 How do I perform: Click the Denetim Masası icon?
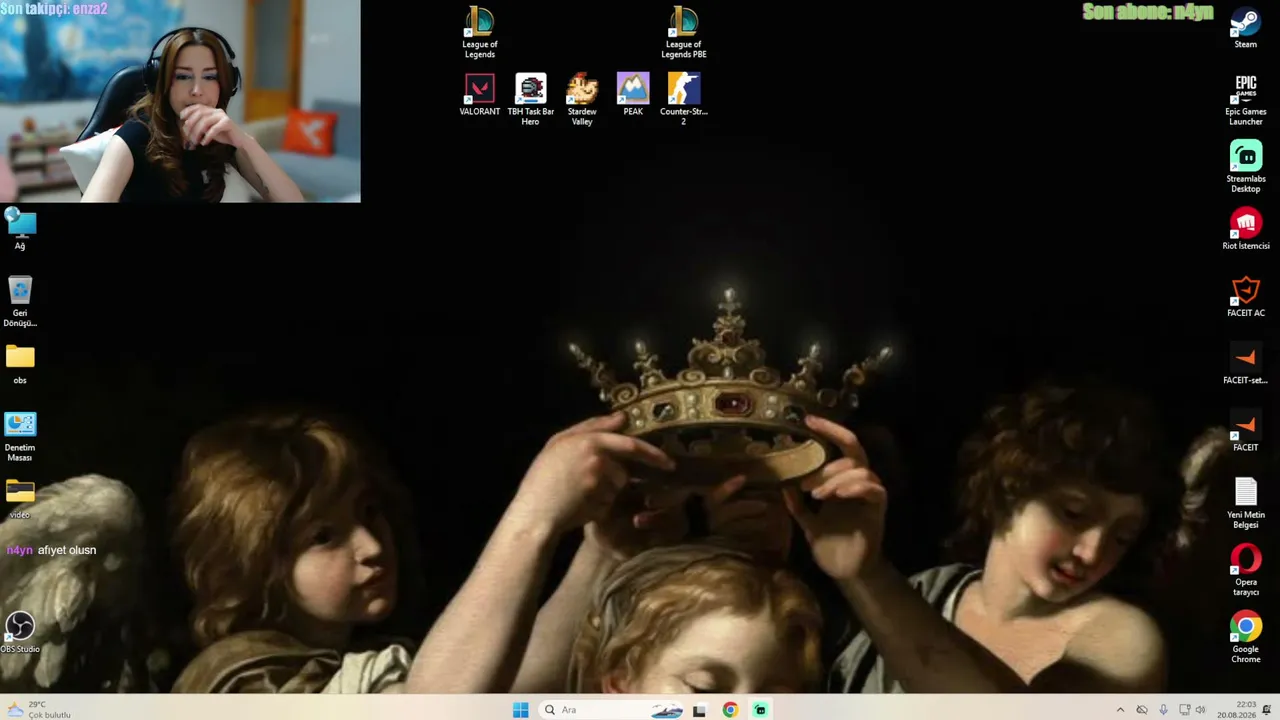click(20, 436)
